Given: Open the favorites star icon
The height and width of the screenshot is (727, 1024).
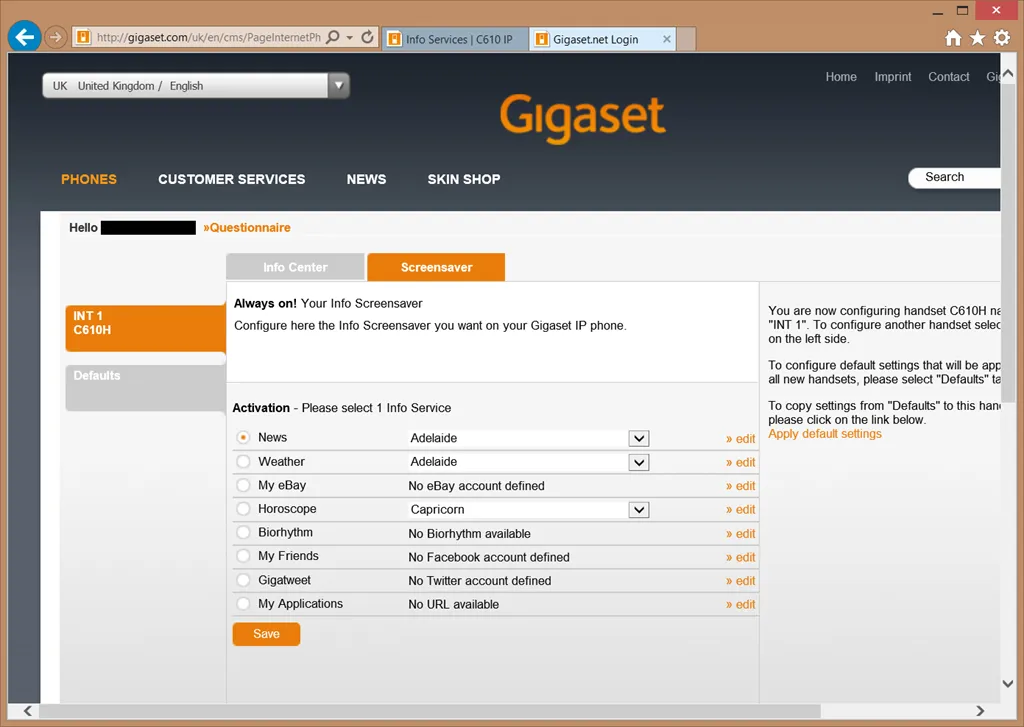Looking at the screenshot, I should [977, 38].
